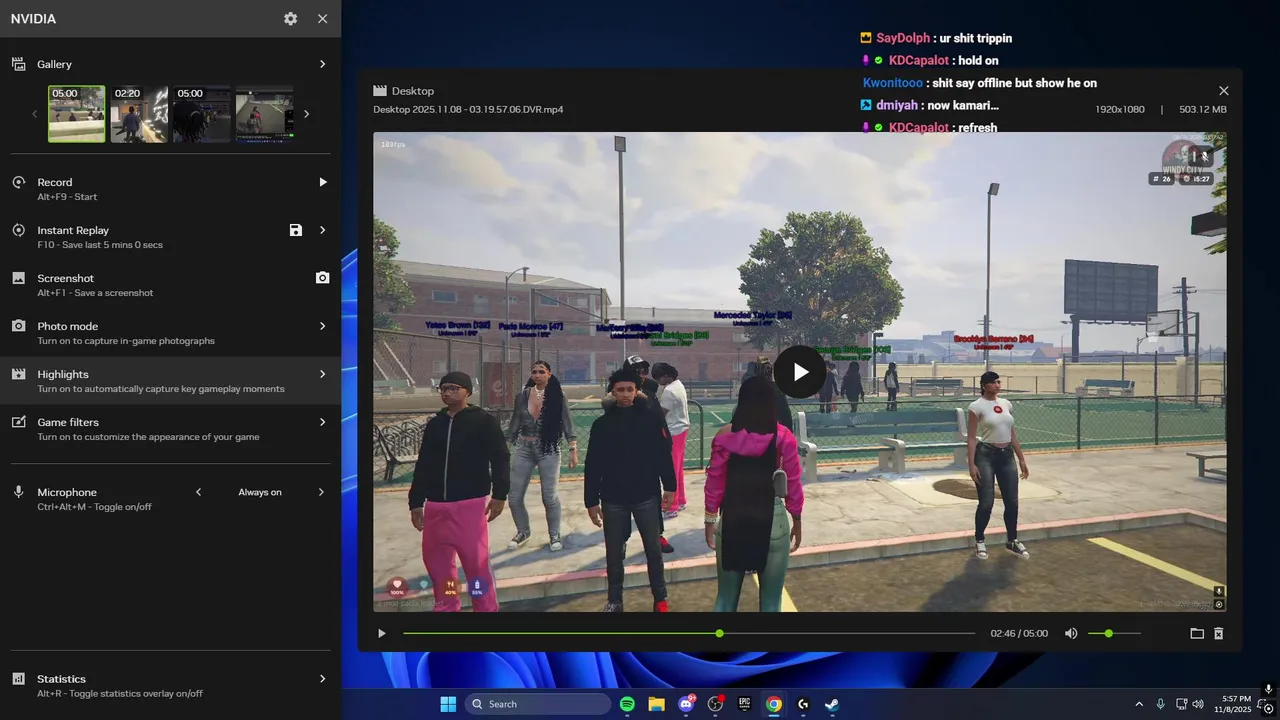Click the Record menu row label
1280x720 pixels.
(55, 182)
